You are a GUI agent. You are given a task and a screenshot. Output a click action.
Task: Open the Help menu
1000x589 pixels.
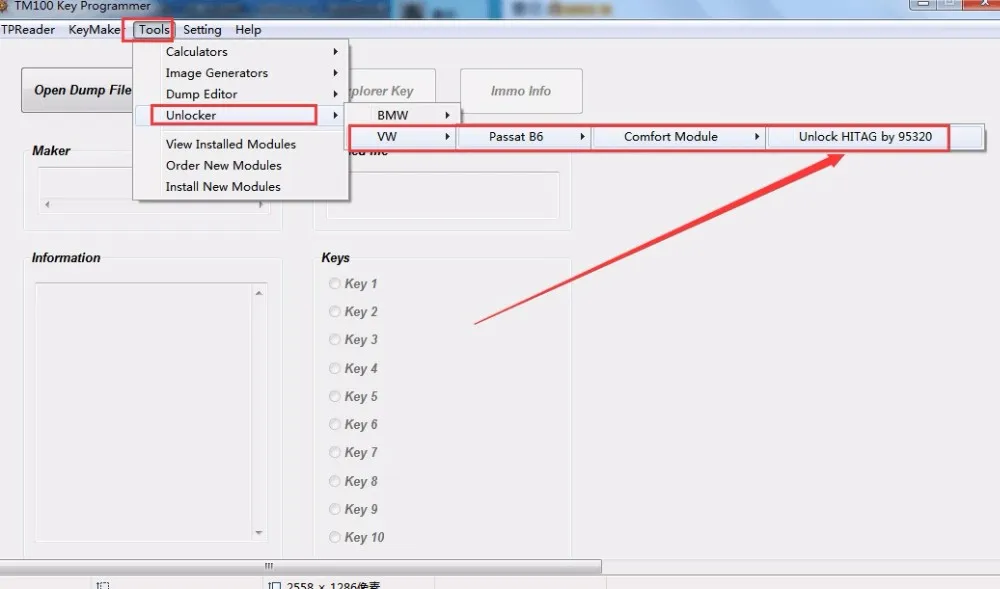tap(248, 30)
